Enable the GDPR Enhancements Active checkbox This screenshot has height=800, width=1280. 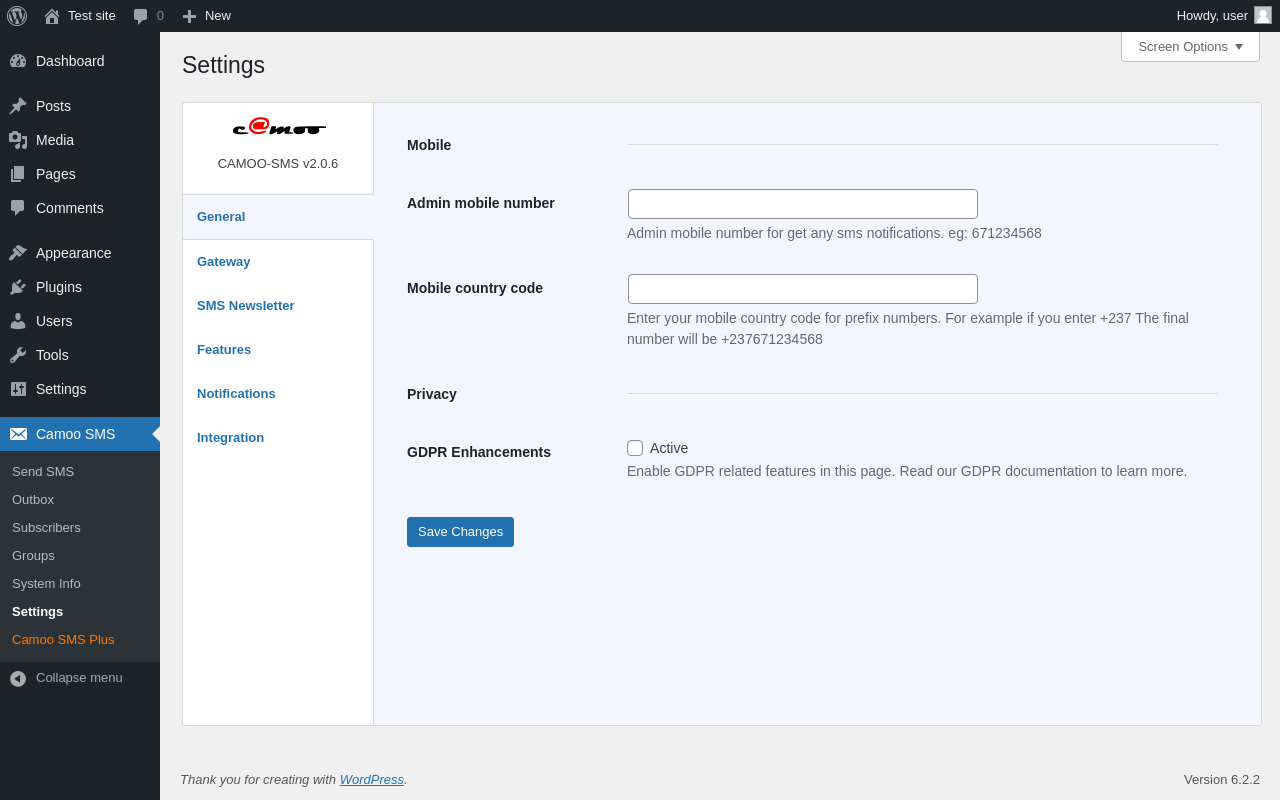(x=635, y=448)
